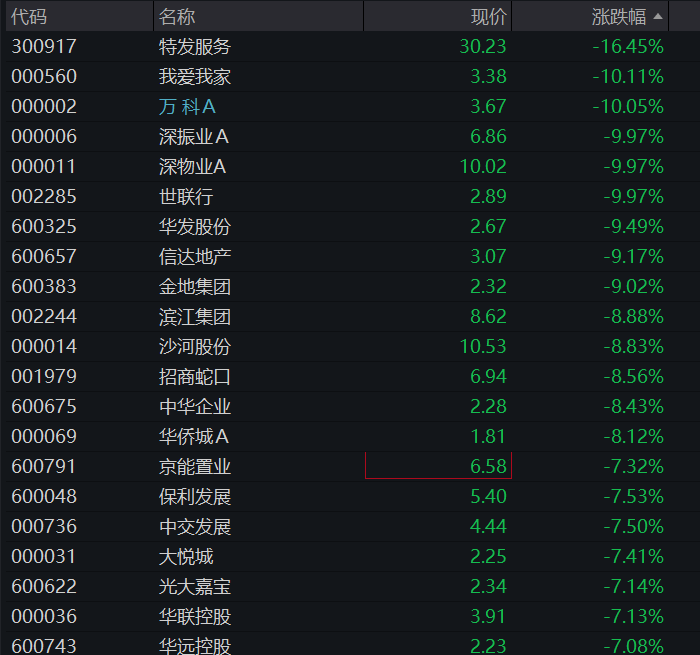Click the boxed price cell 6.58
This screenshot has width=700, height=655.
[438, 466]
